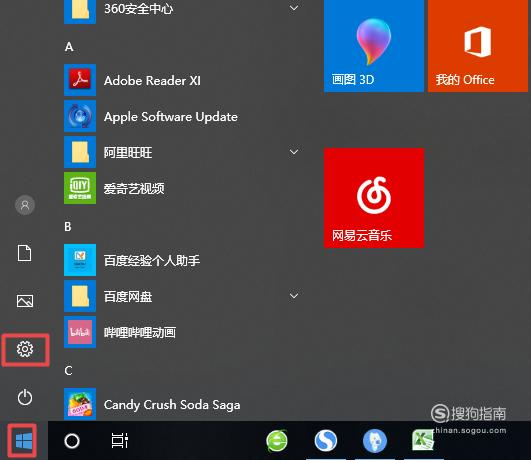Open 百度网盘 label in app list

[x=128, y=296]
